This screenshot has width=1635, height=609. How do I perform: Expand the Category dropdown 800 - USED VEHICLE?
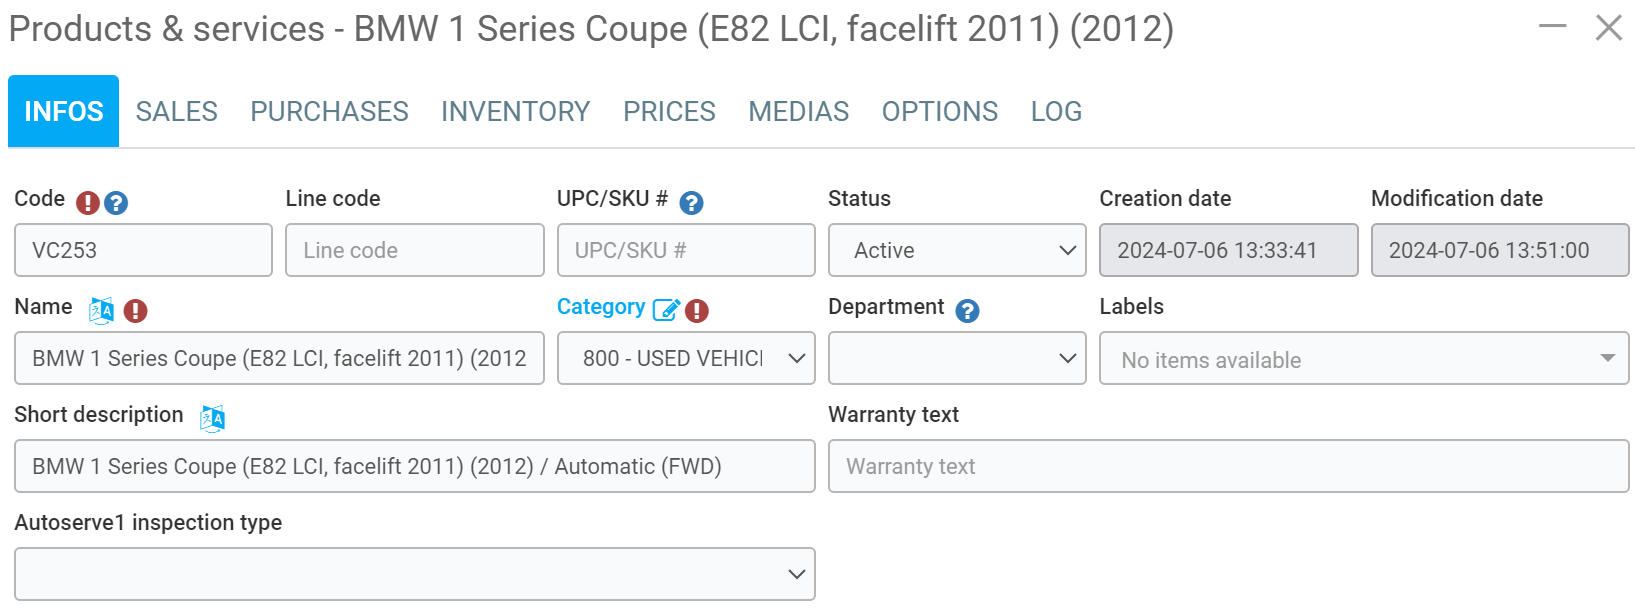pyautogui.click(x=686, y=358)
